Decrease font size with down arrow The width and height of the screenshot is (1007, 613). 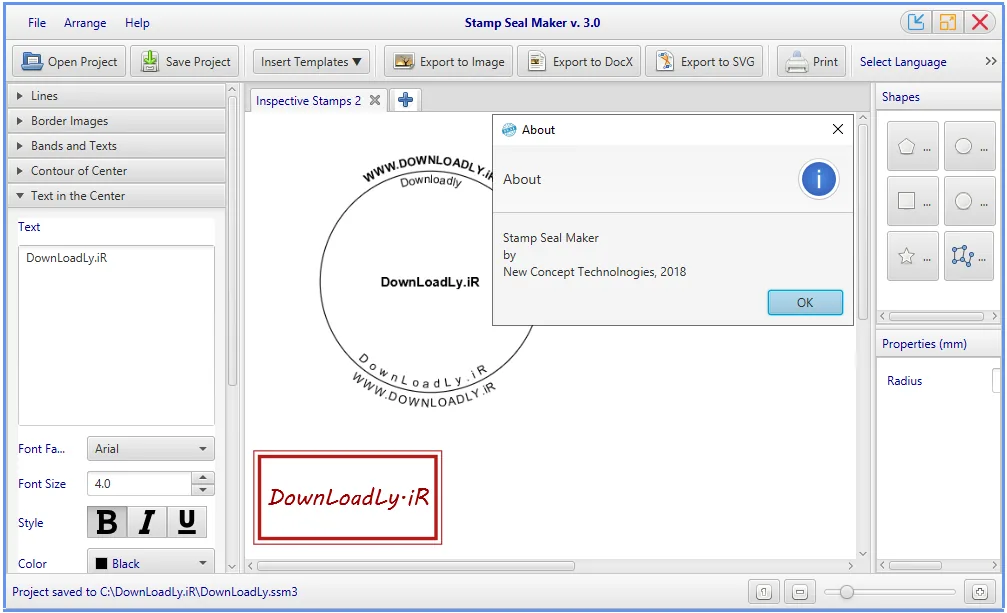203,490
